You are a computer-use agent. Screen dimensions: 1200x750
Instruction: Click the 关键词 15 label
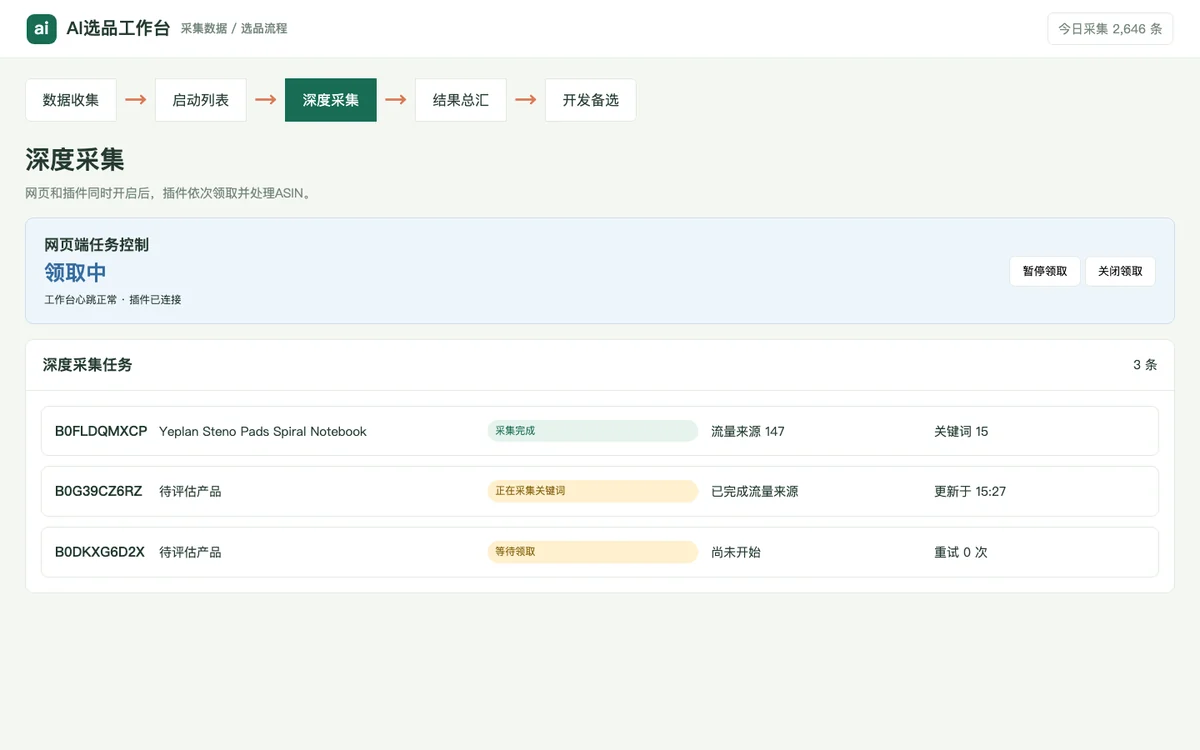click(961, 432)
